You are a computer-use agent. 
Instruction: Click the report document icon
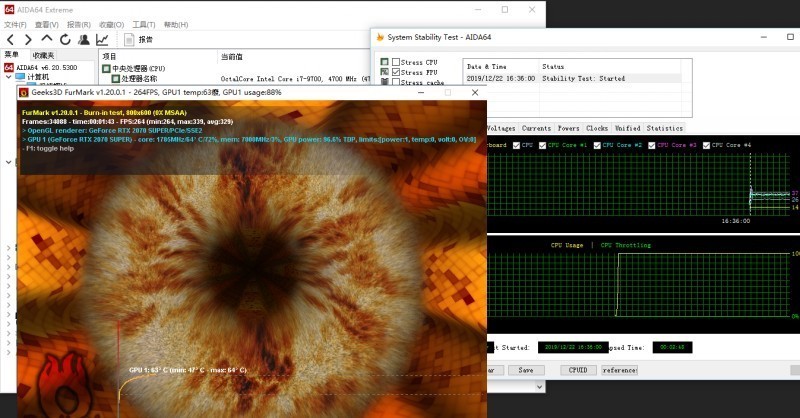pos(130,40)
